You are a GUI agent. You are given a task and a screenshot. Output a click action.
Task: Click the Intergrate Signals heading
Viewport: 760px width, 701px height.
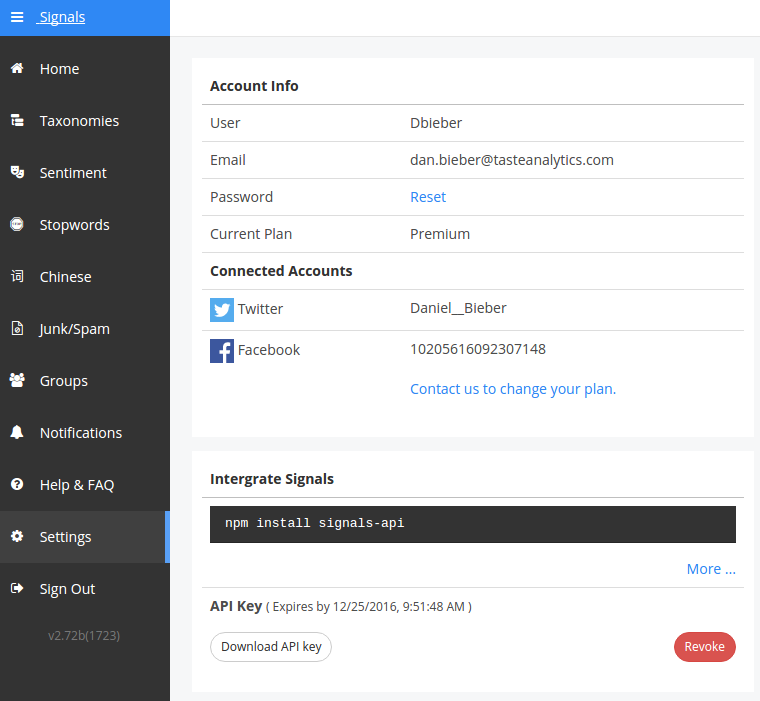[271, 479]
